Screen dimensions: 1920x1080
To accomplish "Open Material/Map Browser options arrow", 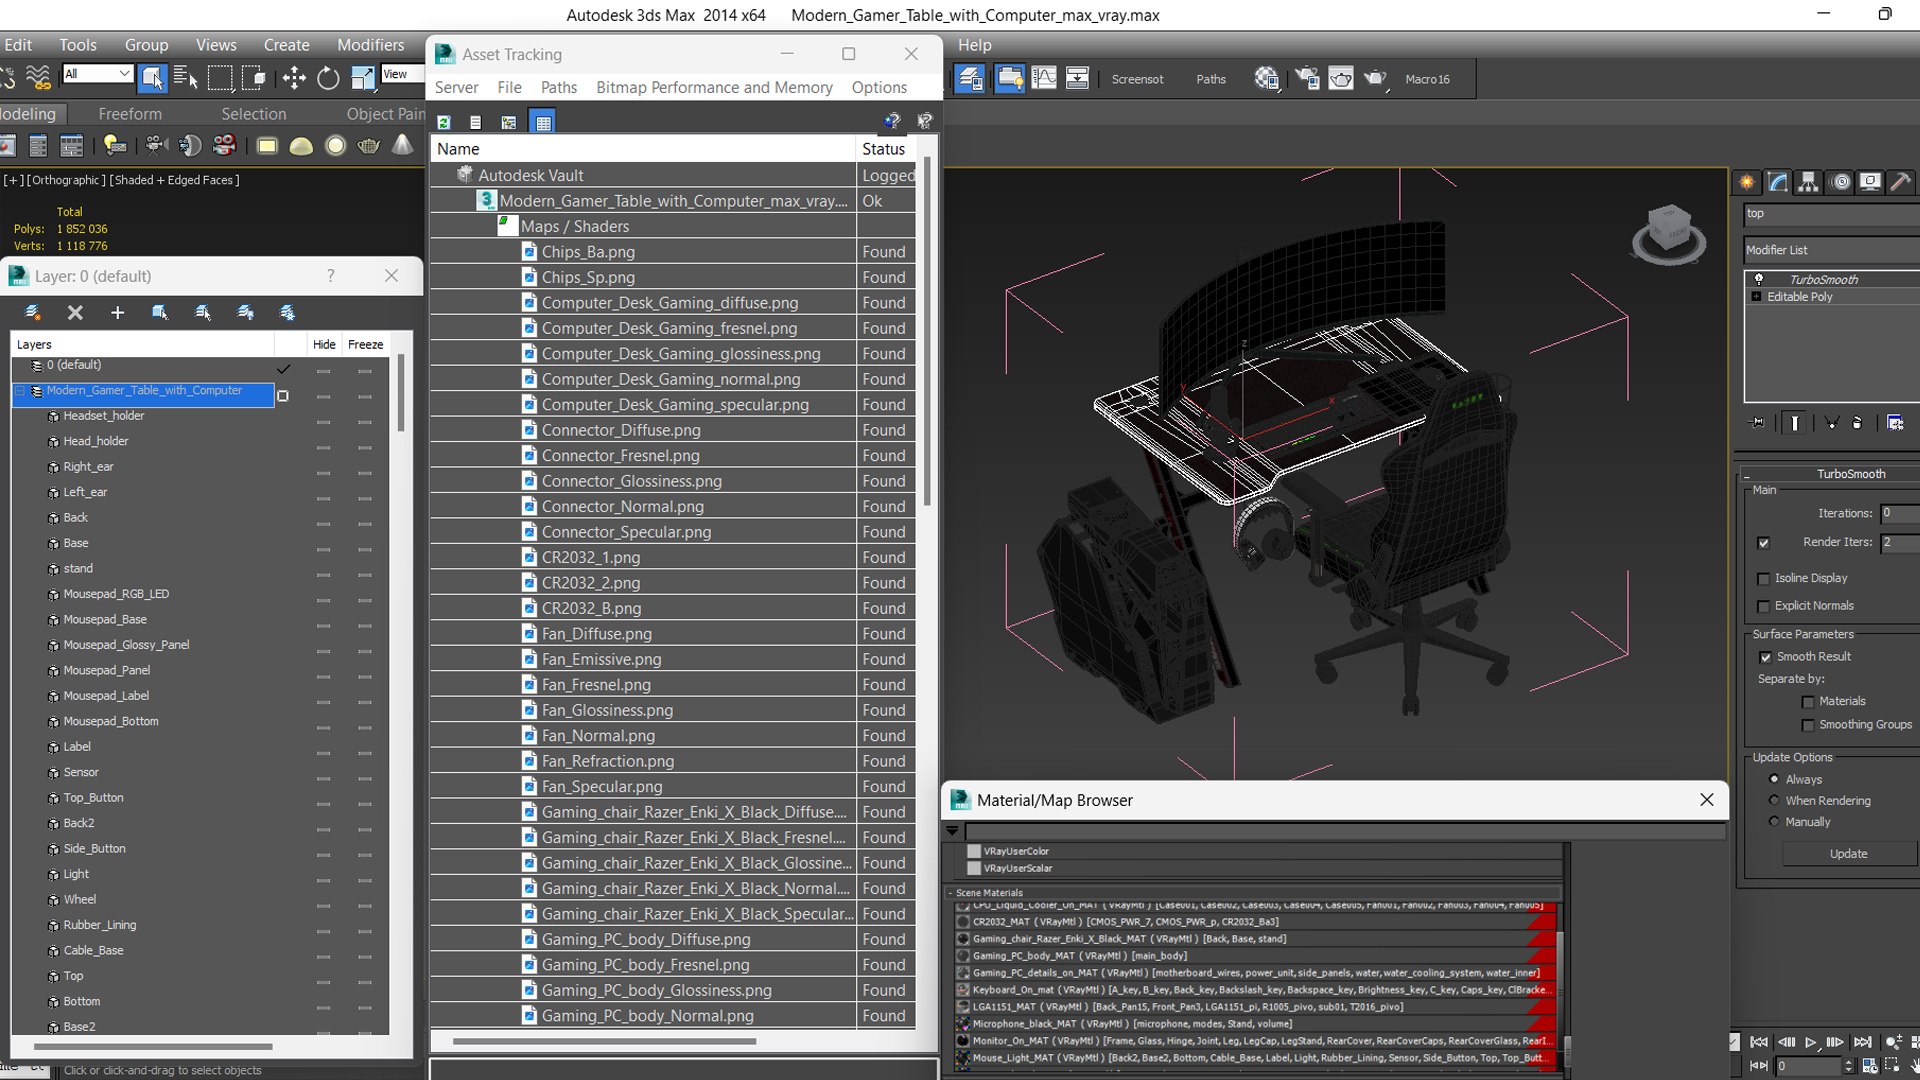I will (952, 830).
